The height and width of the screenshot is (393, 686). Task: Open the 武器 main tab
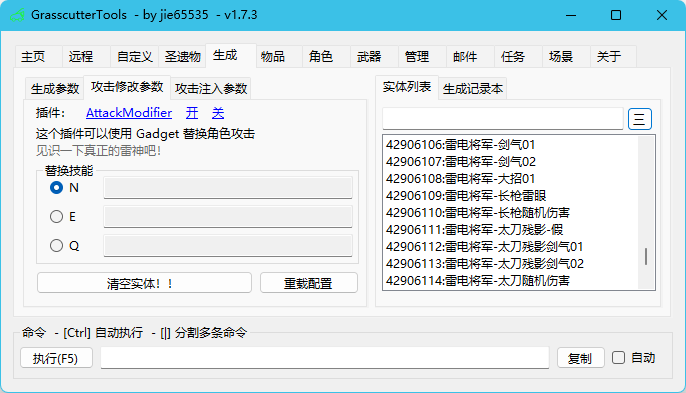[369, 56]
